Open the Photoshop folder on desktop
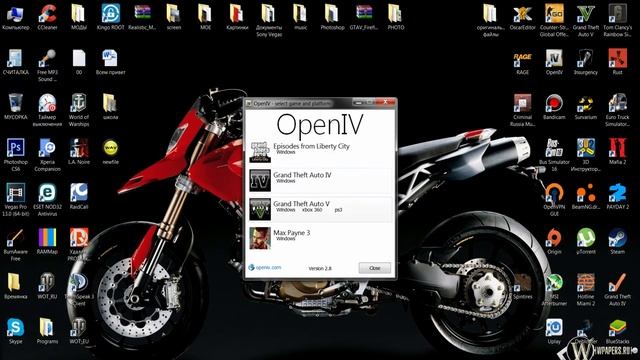 (332, 17)
